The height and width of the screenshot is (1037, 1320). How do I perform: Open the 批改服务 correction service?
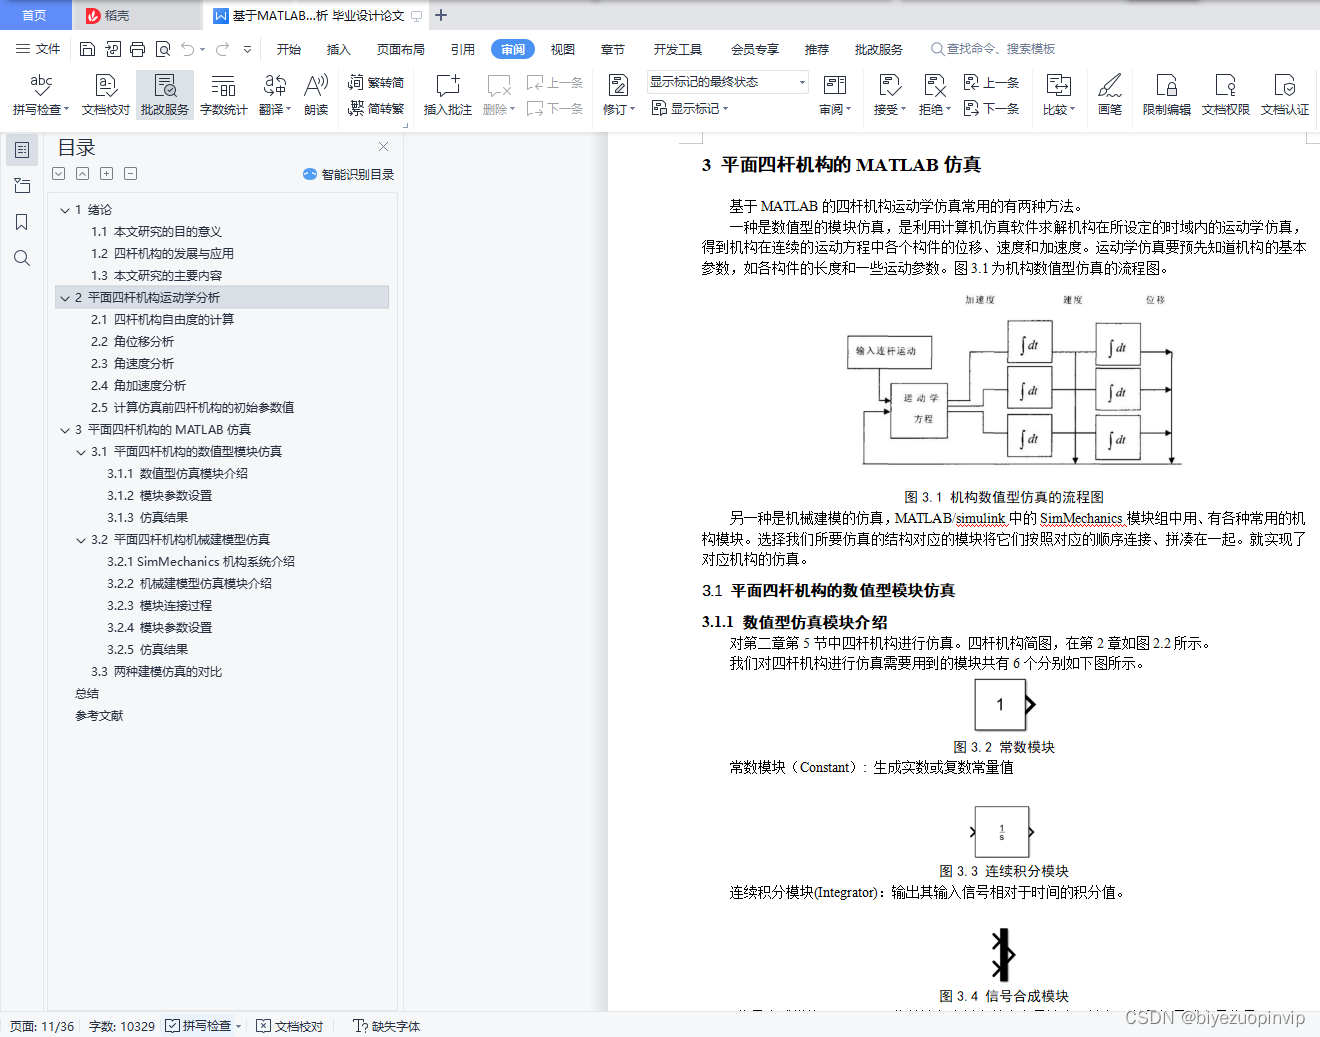point(165,95)
